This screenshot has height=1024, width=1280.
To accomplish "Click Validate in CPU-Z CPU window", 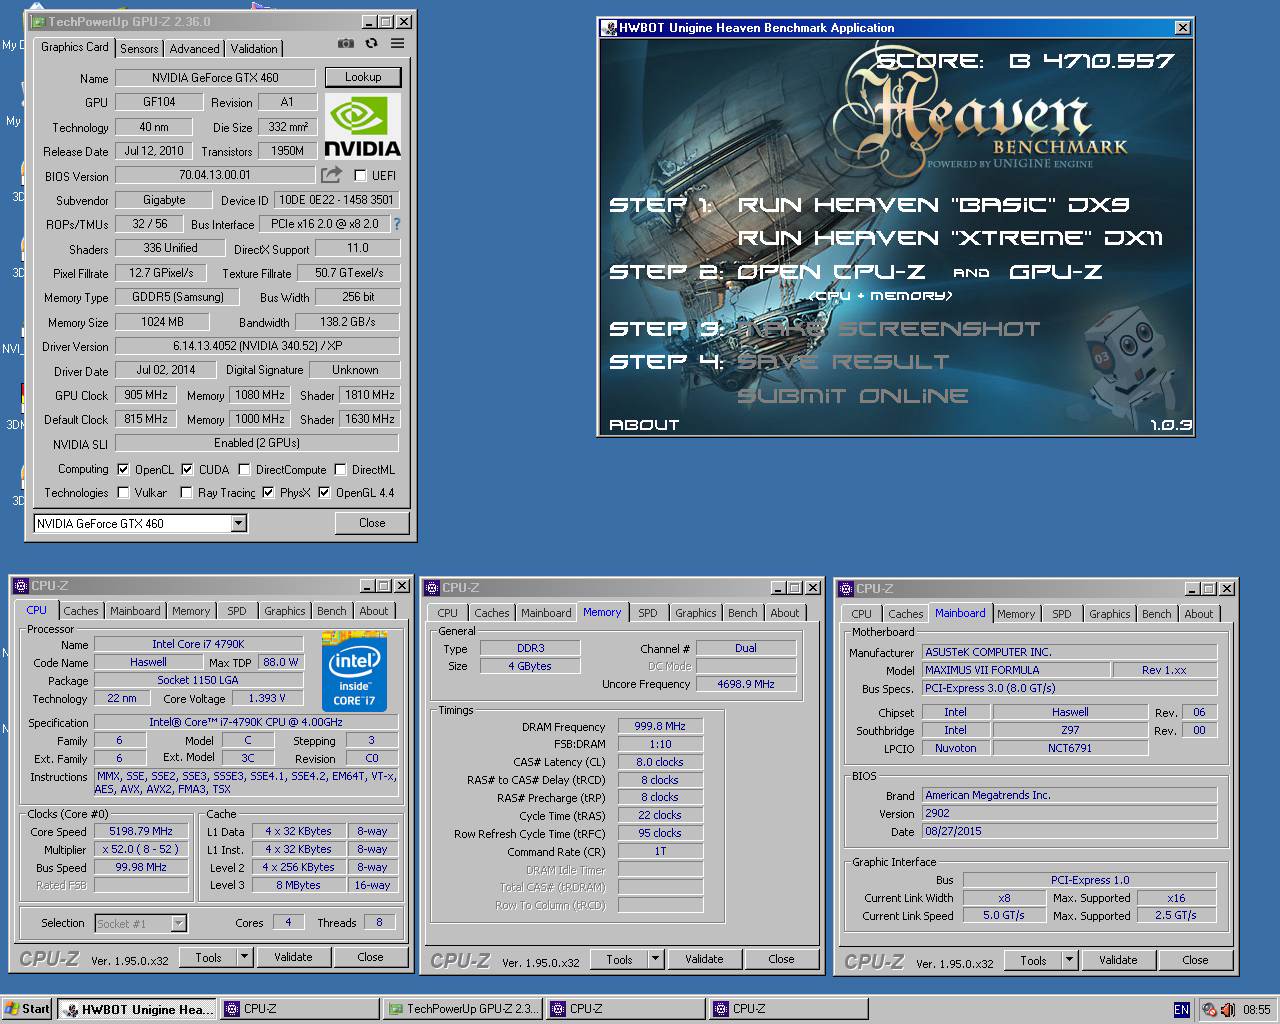I will pyautogui.click(x=293, y=957).
